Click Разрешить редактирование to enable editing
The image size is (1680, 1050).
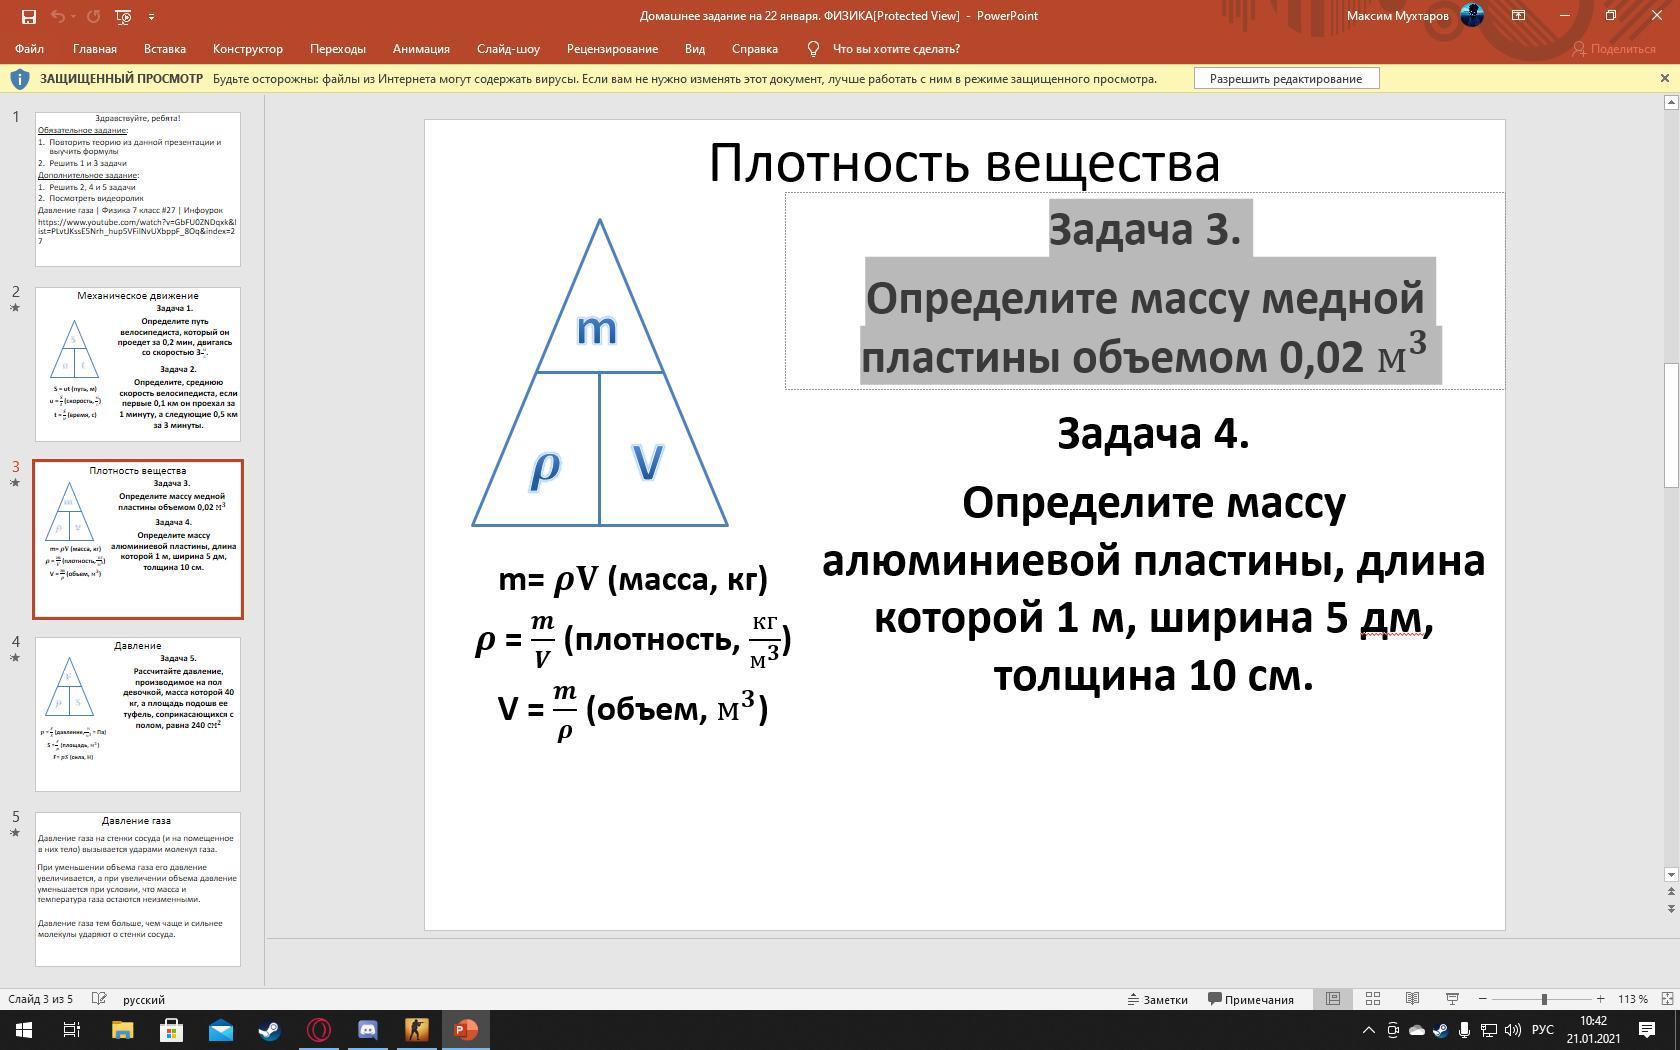click(1286, 79)
